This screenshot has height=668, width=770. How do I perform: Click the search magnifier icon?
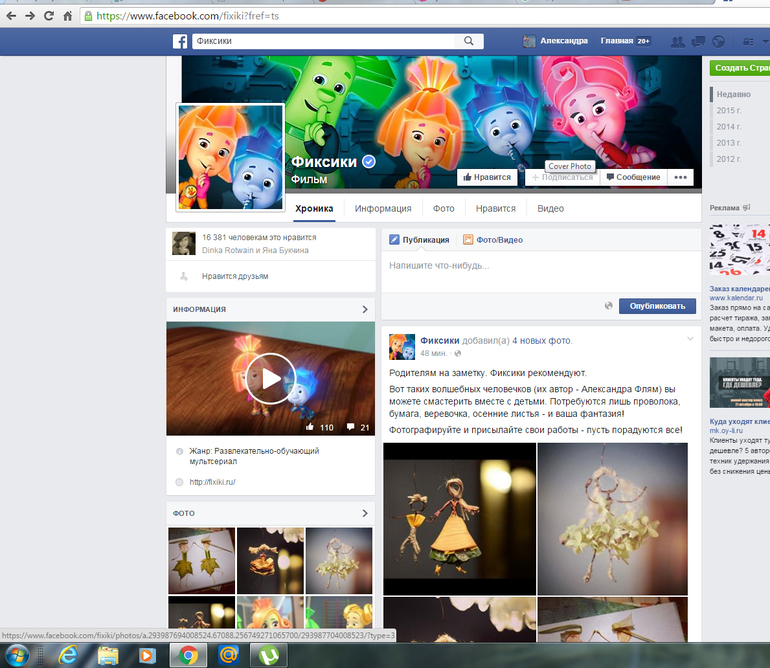[x=469, y=41]
